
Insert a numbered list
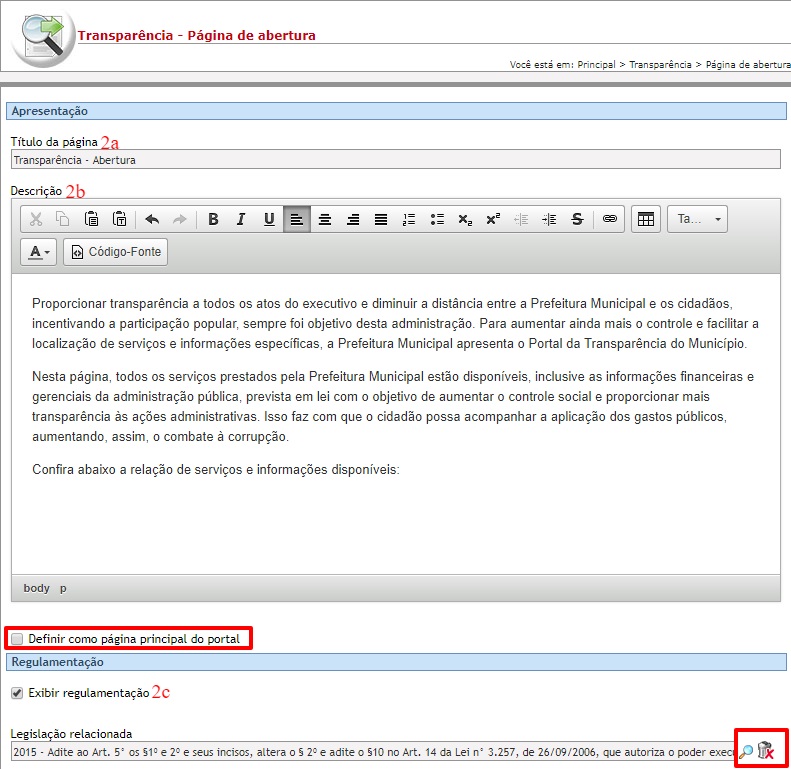[x=409, y=219]
